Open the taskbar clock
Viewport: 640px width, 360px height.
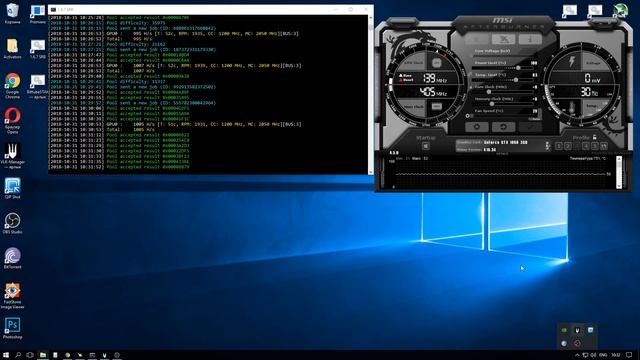coord(616,355)
